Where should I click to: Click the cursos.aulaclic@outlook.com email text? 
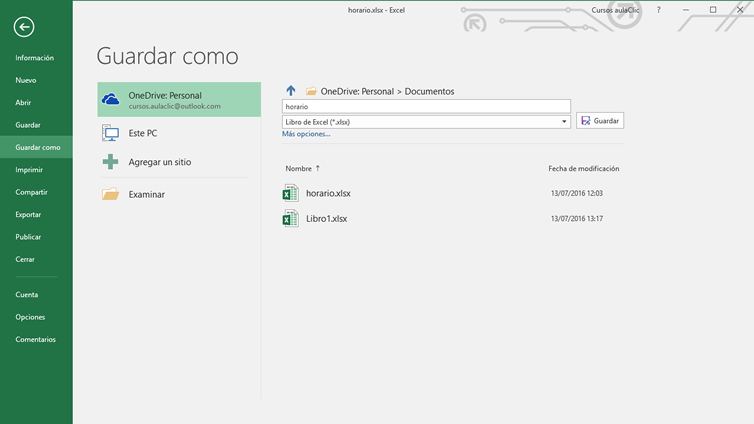pos(175,106)
